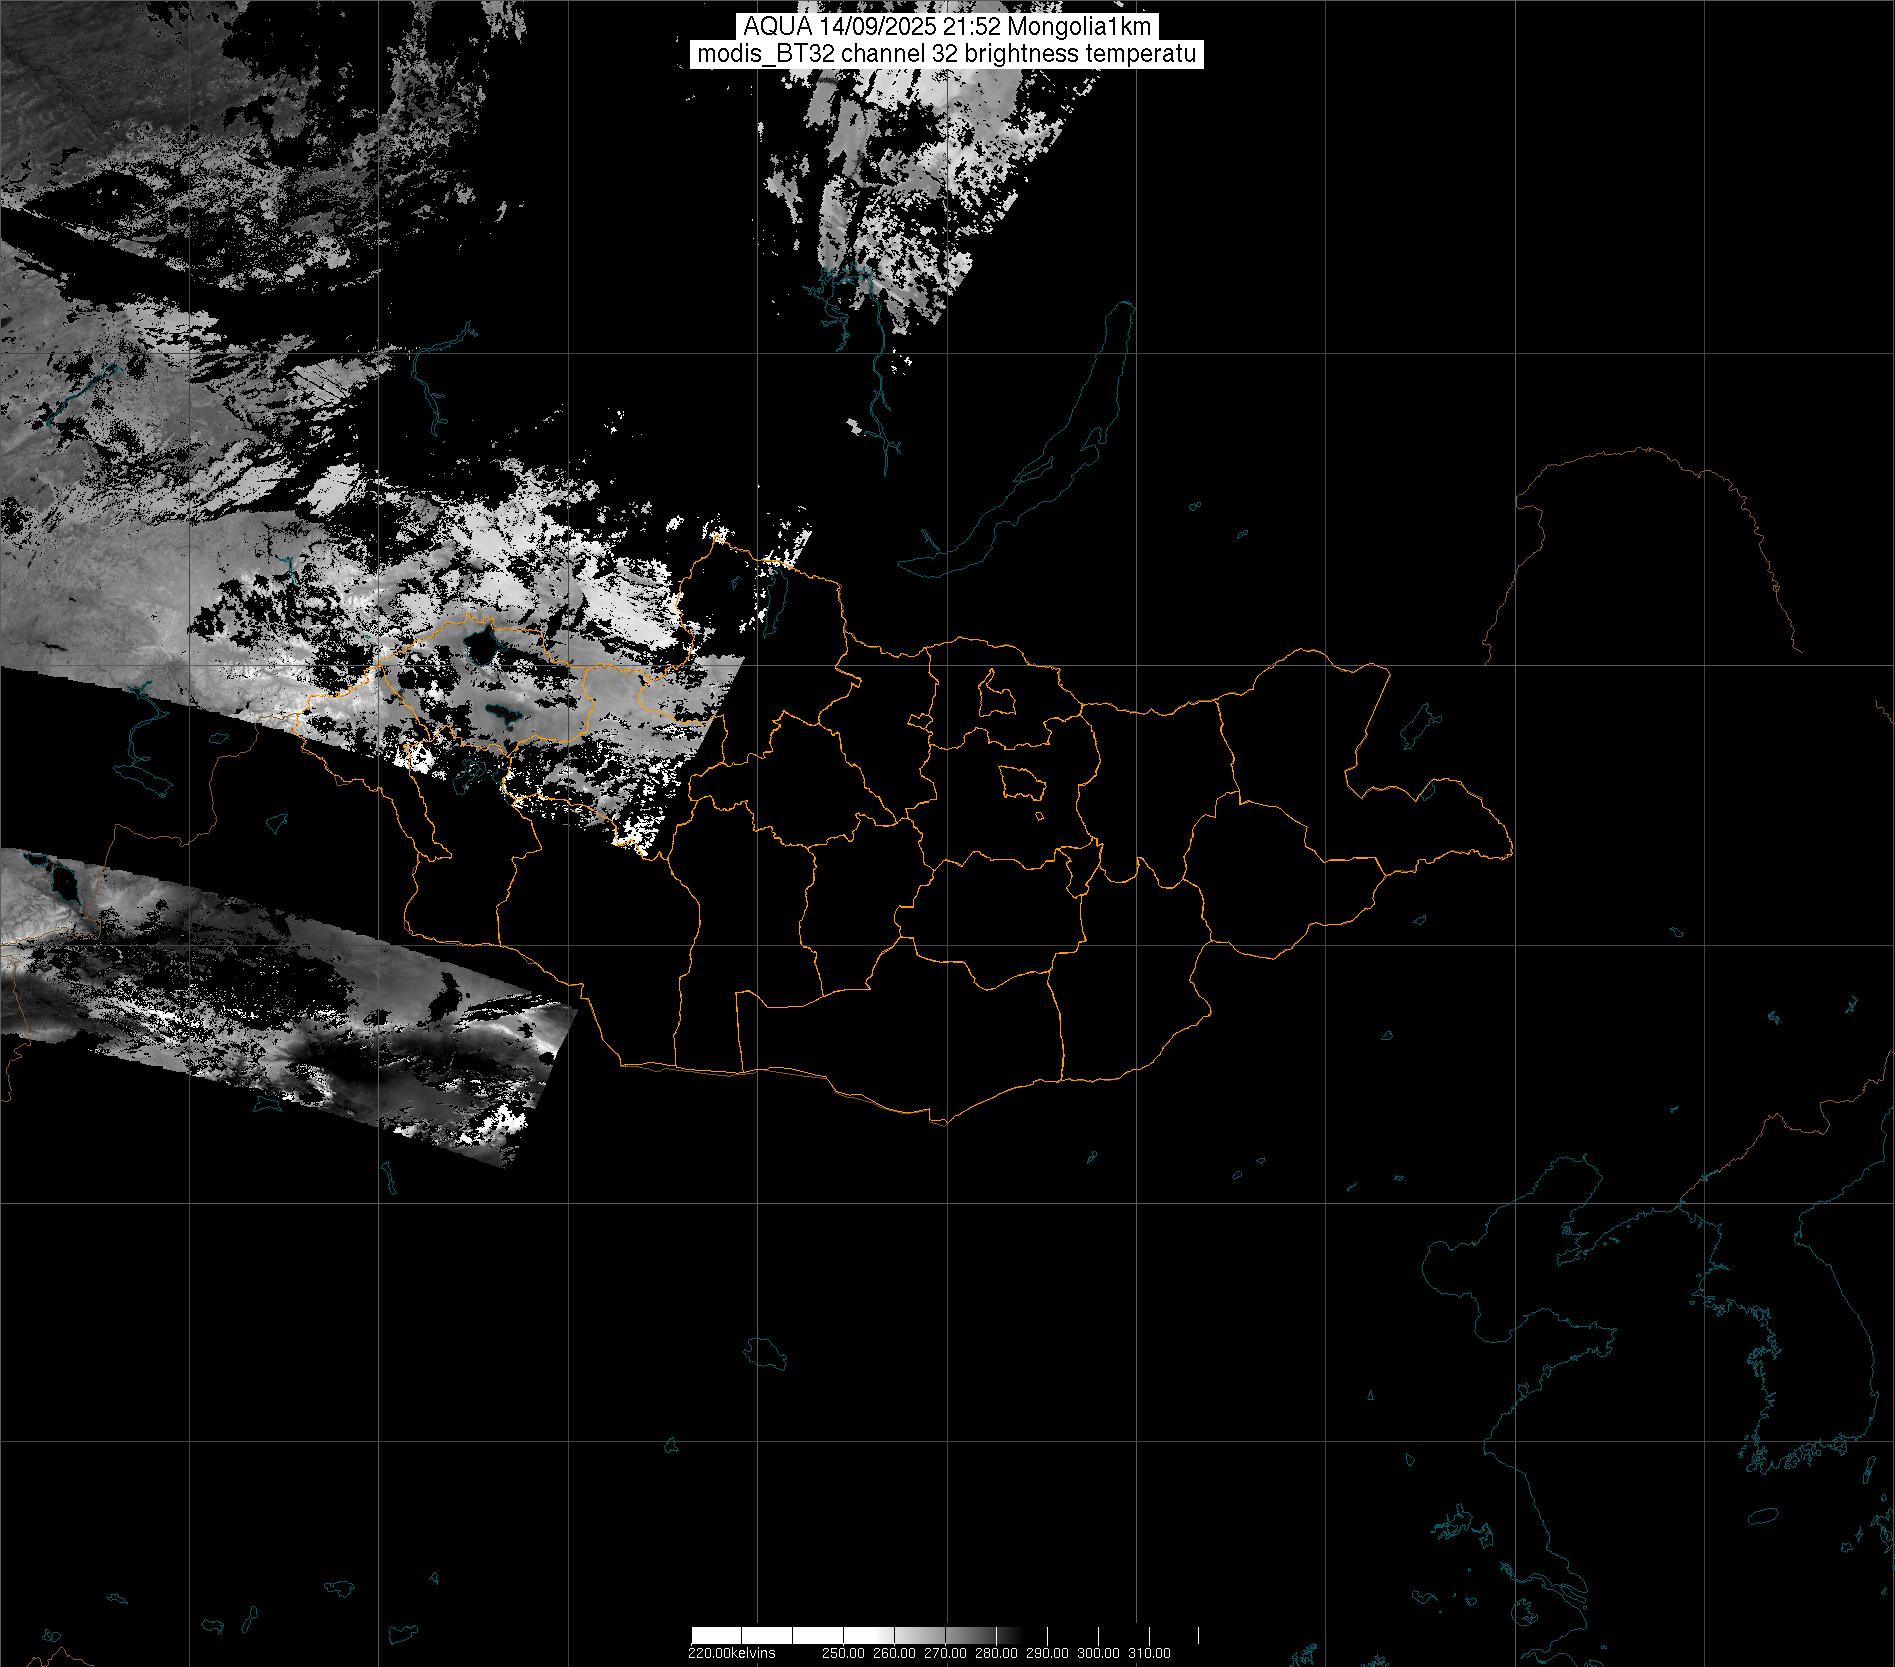1895x1667 pixels.
Task: Choose the "310.00" scale label
Action: pos(1149,1653)
